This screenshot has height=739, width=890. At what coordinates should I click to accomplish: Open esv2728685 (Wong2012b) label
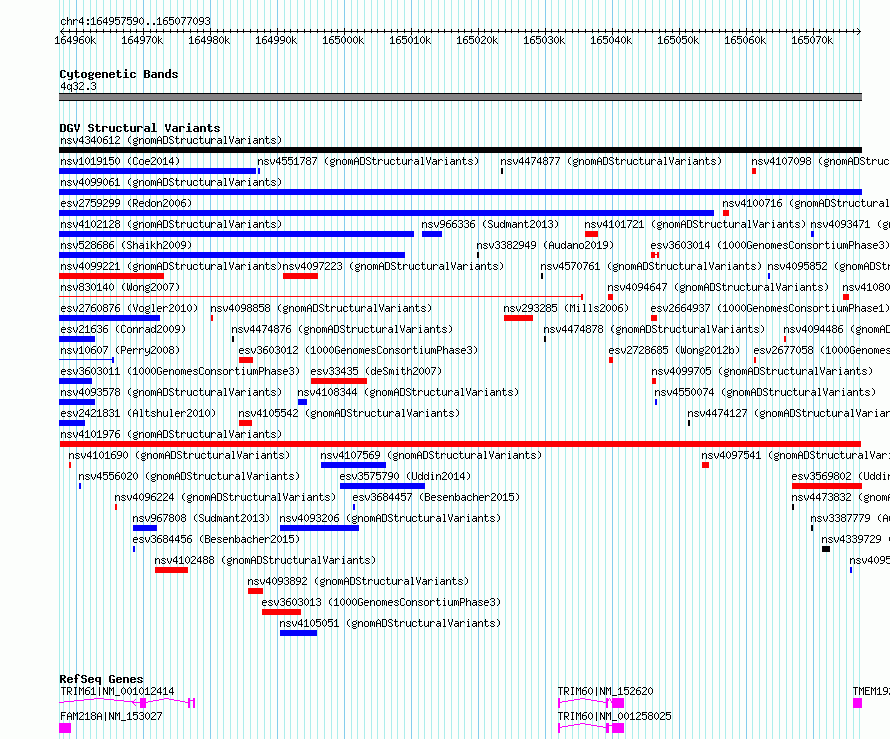click(674, 350)
